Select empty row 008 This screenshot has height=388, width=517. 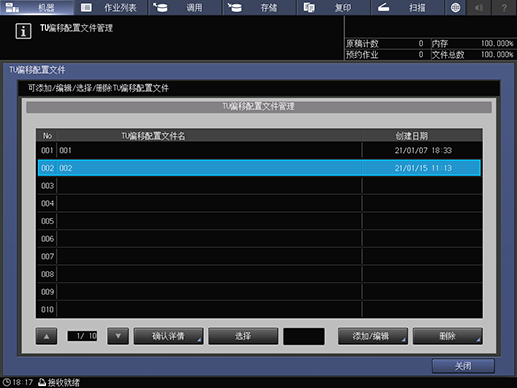(259, 274)
